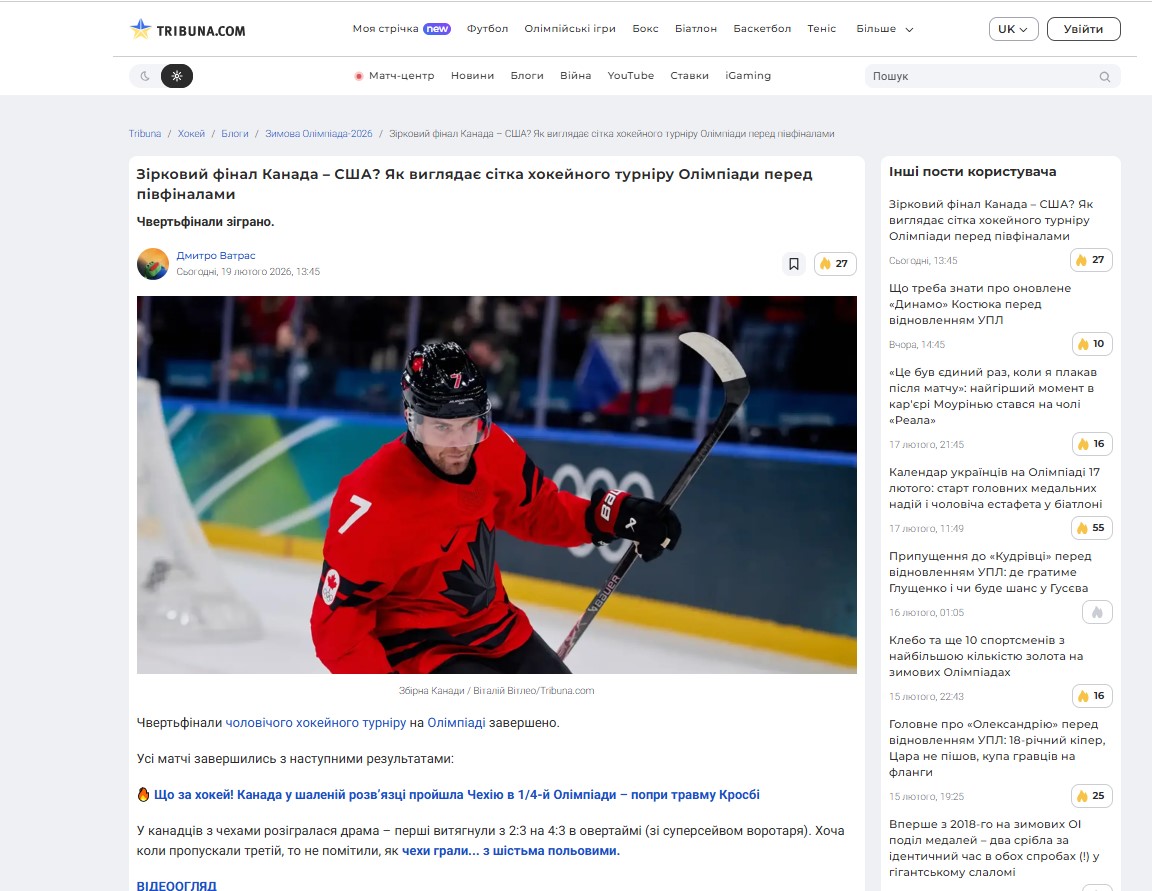The width and height of the screenshot is (1152, 891).
Task: Open the Бокс section
Action: coord(645,29)
